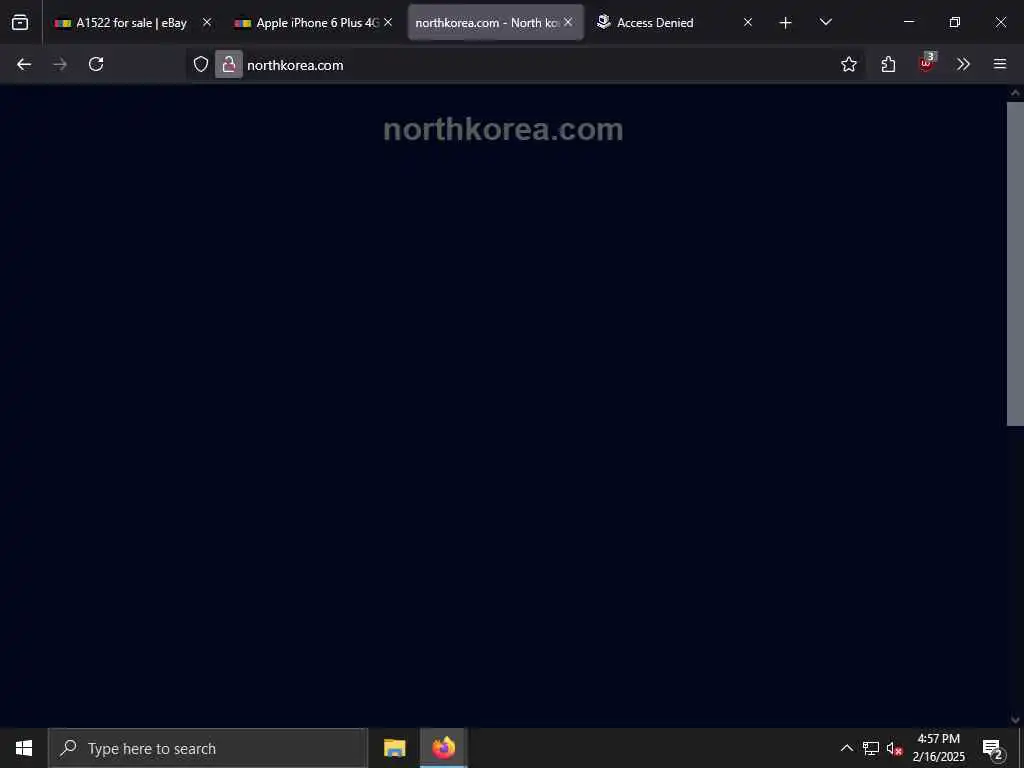Close the Access Denied tab
Viewport: 1024px width, 768px height.
click(748, 22)
